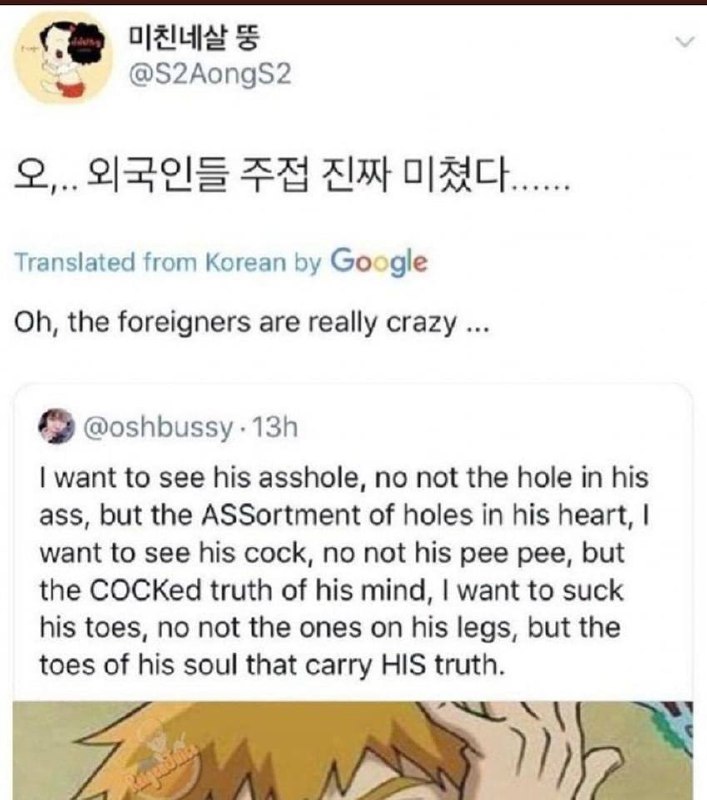Click the 13h timestamp on the quoted tweet
Screen dimensions: 707x800
point(275,427)
